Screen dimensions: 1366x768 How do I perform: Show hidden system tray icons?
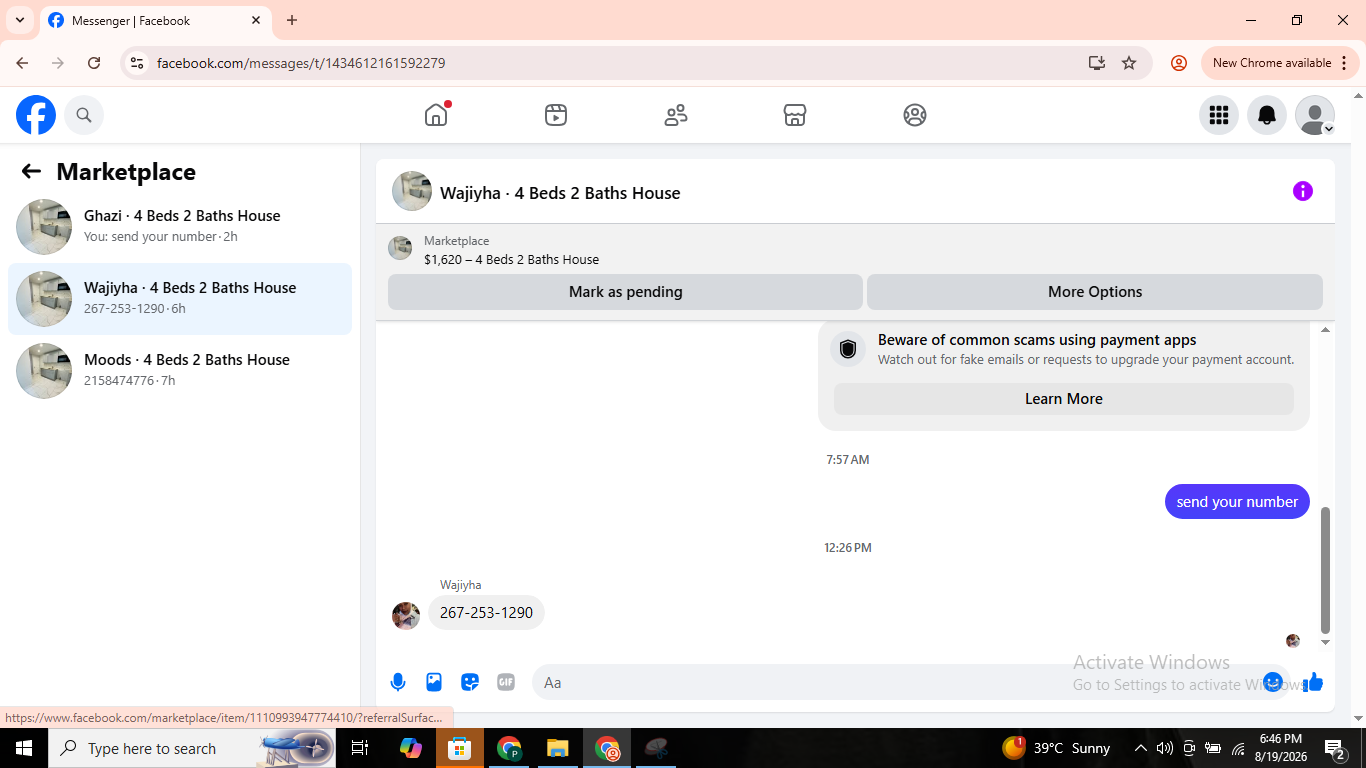(1140, 748)
